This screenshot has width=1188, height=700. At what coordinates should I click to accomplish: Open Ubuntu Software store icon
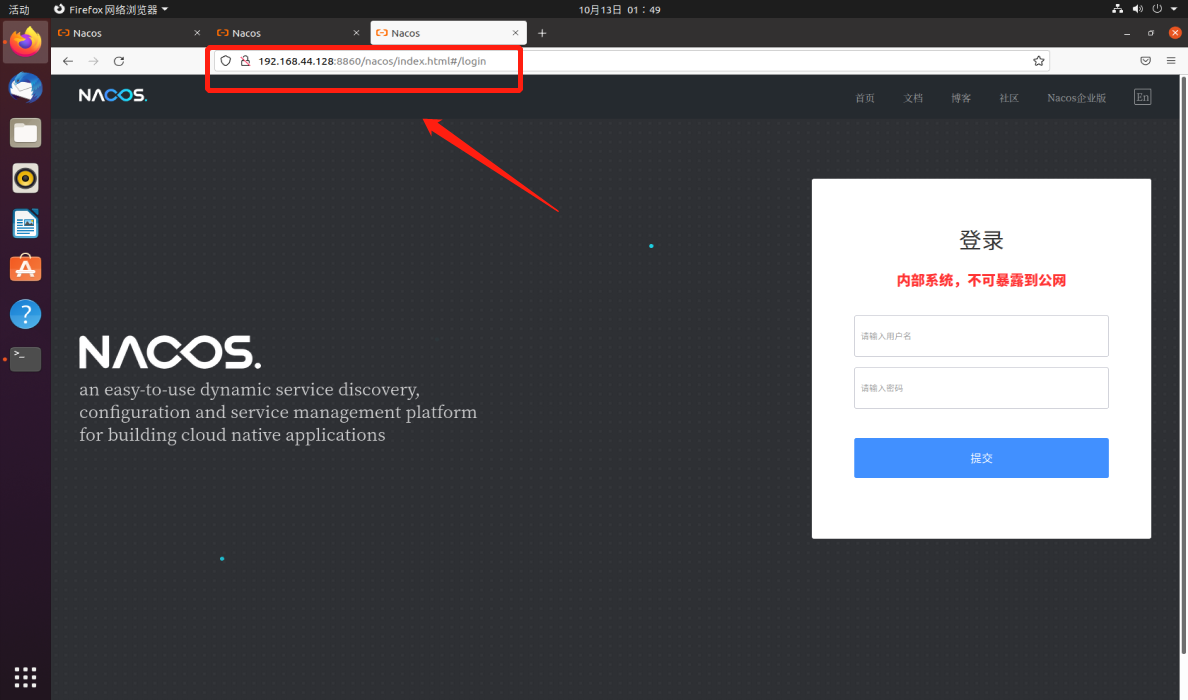26,268
